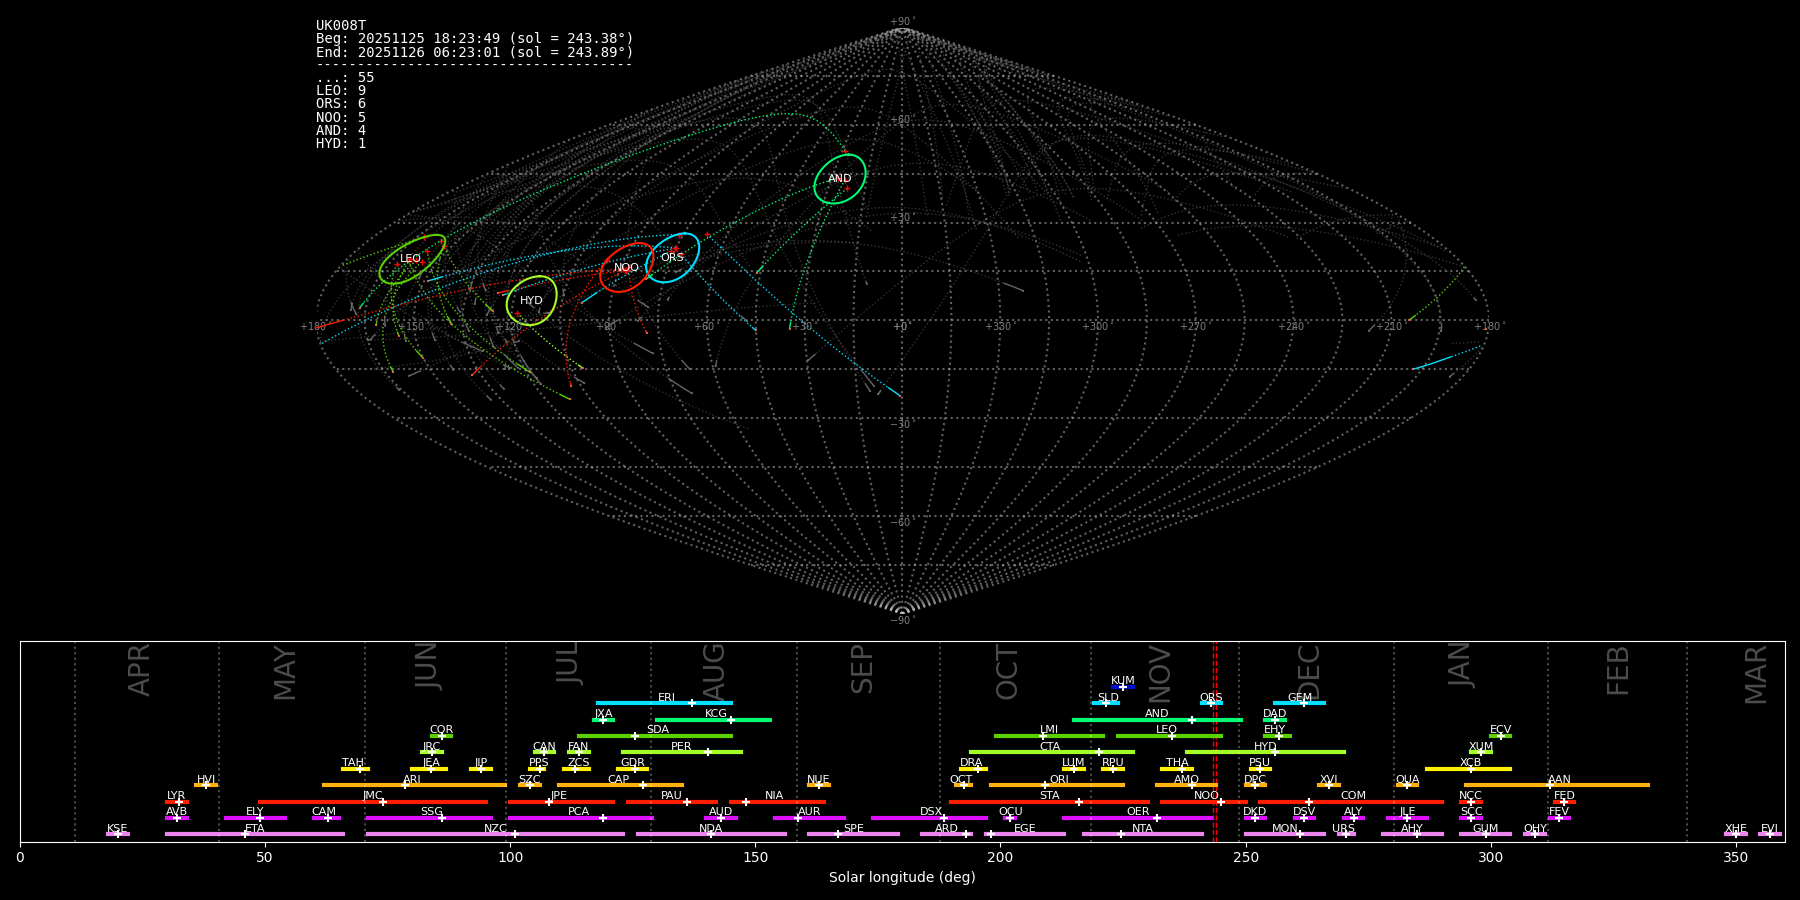The width and height of the screenshot is (1800, 900).
Task: Select the AND radiant ellipse on sky map
Action: [x=840, y=179]
